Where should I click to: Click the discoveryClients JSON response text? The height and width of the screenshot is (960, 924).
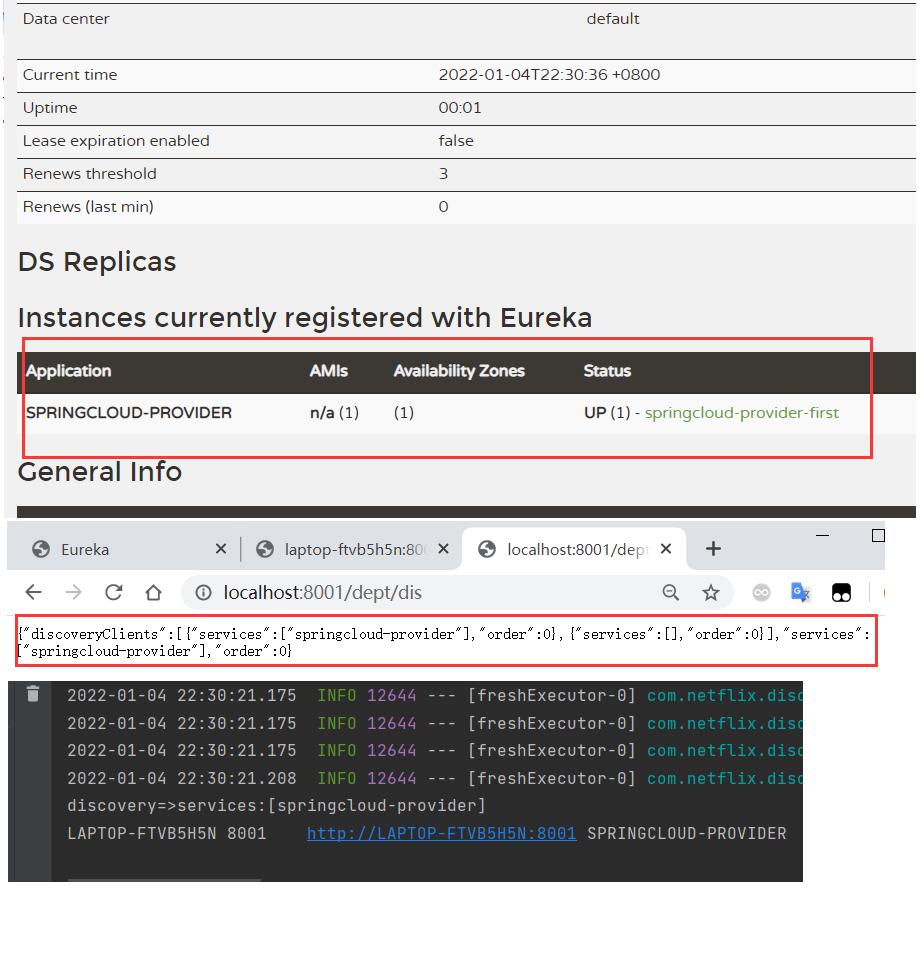click(x=444, y=642)
